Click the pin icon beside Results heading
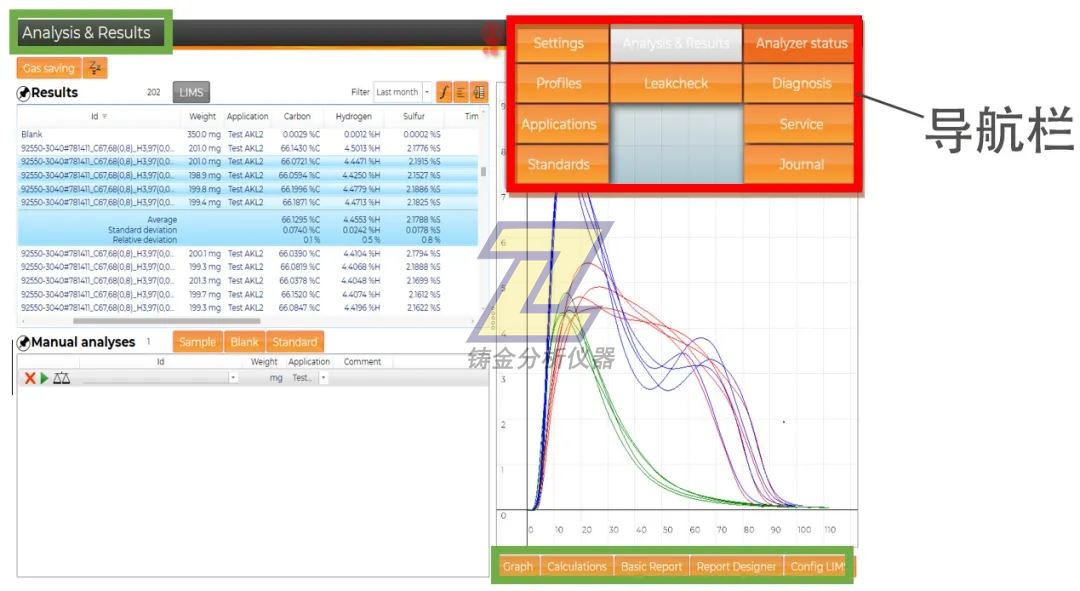Image resolution: width=1080 pixels, height=591 pixels. (x=24, y=93)
